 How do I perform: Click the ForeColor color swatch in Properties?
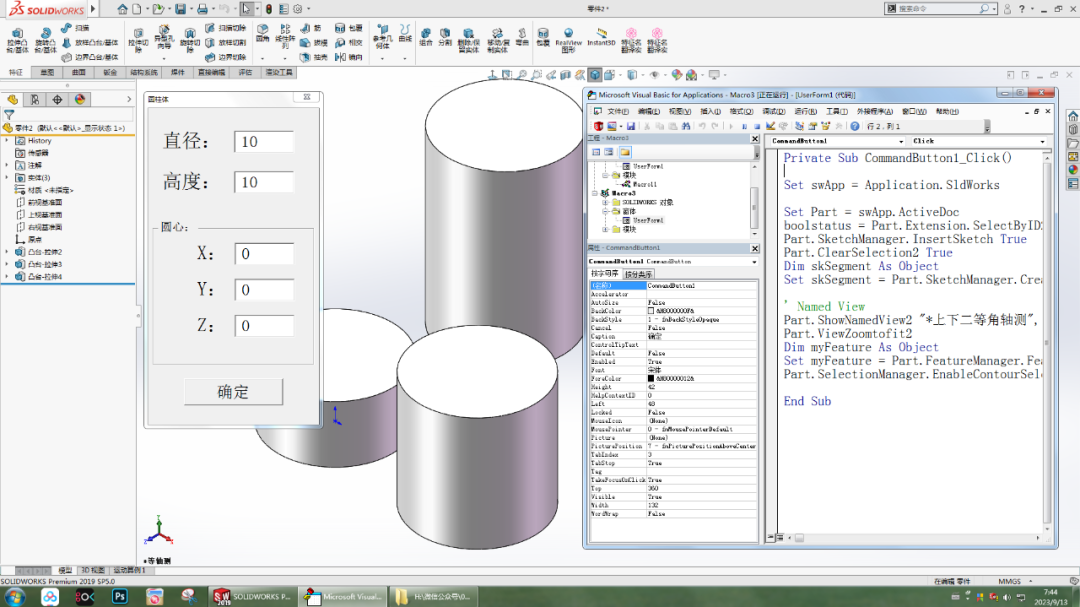coord(650,379)
